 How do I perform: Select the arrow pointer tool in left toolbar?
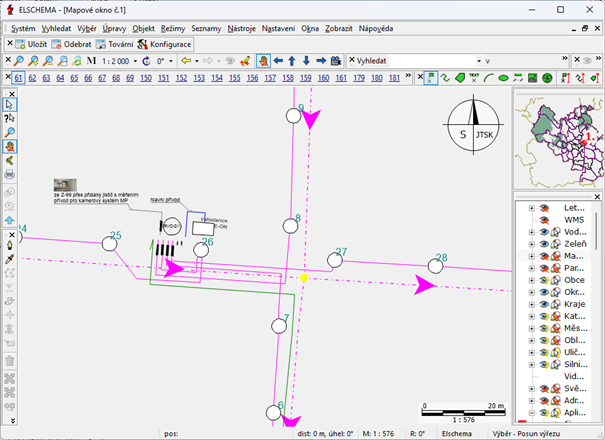(10, 103)
